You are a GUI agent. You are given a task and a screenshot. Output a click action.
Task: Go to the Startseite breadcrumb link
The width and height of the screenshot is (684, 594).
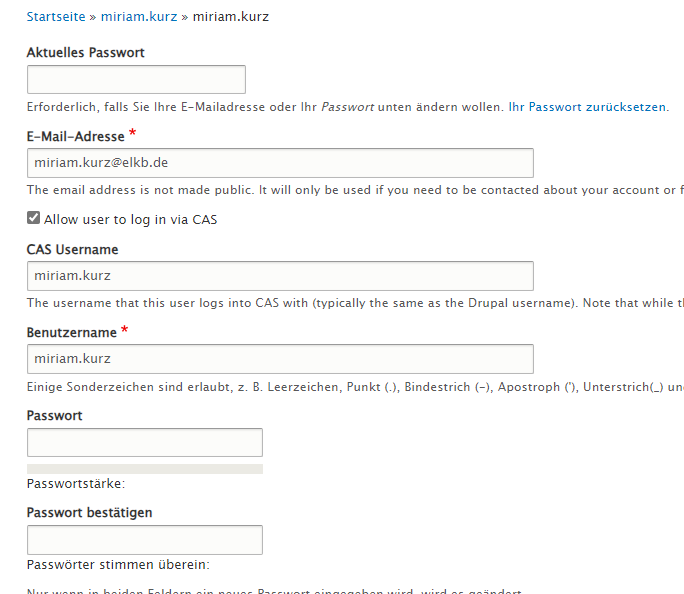point(56,17)
